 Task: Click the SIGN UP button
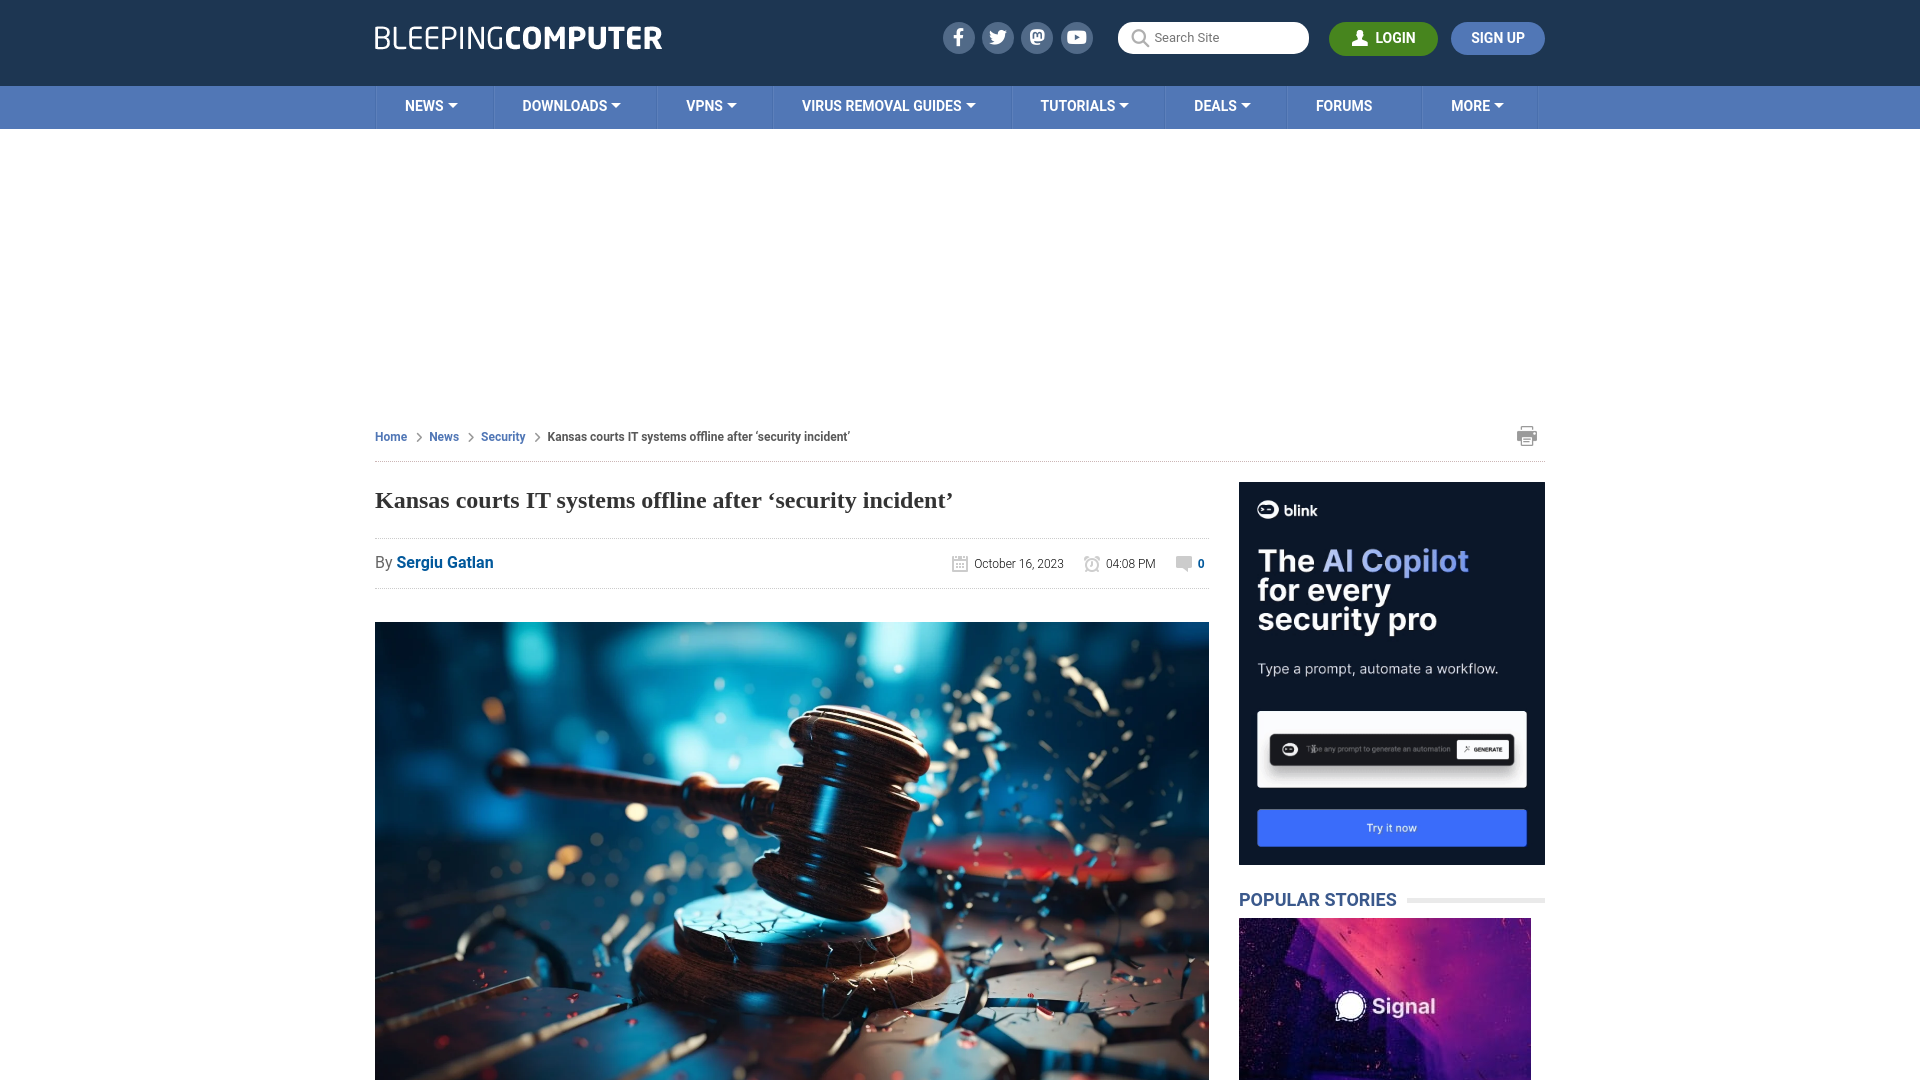[1497, 38]
